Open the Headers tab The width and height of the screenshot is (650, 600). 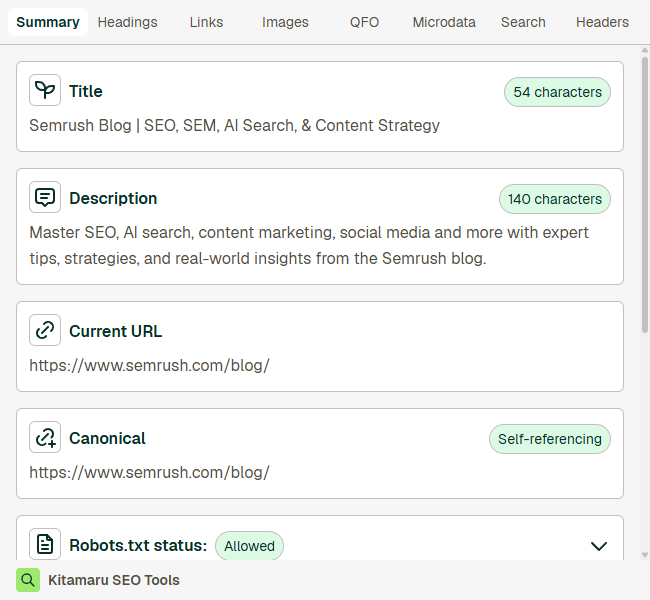click(602, 22)
